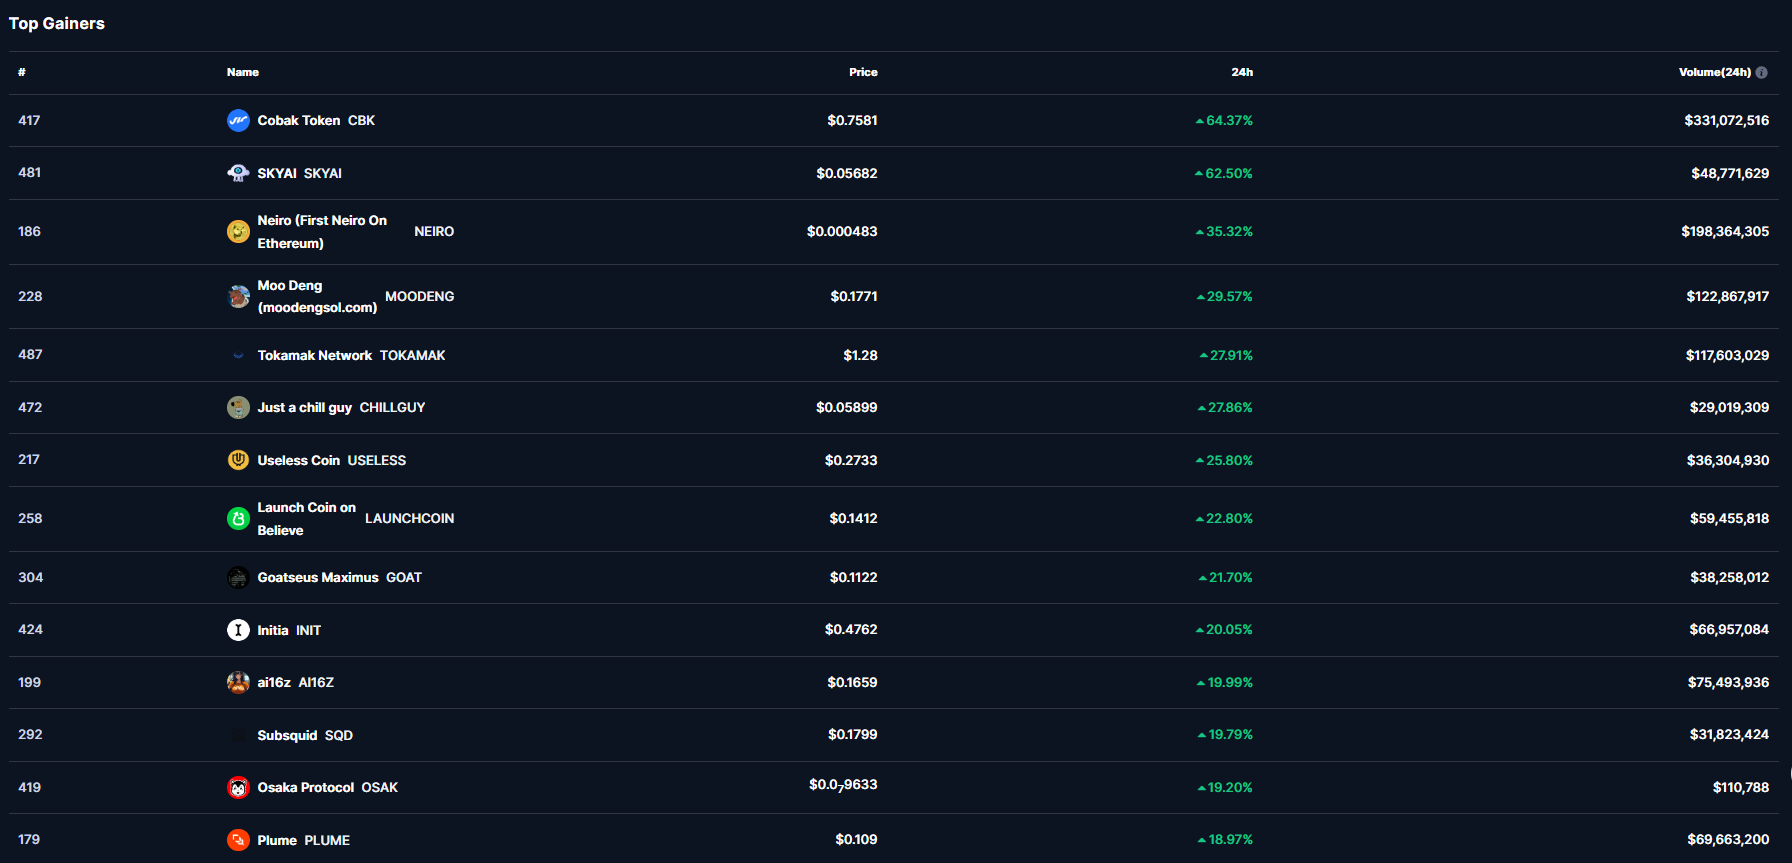The height and width of the screenshot is (863, 1792).
Task: Click the Osaka Protocol logo icon
Action: click(x=238, y=788)
